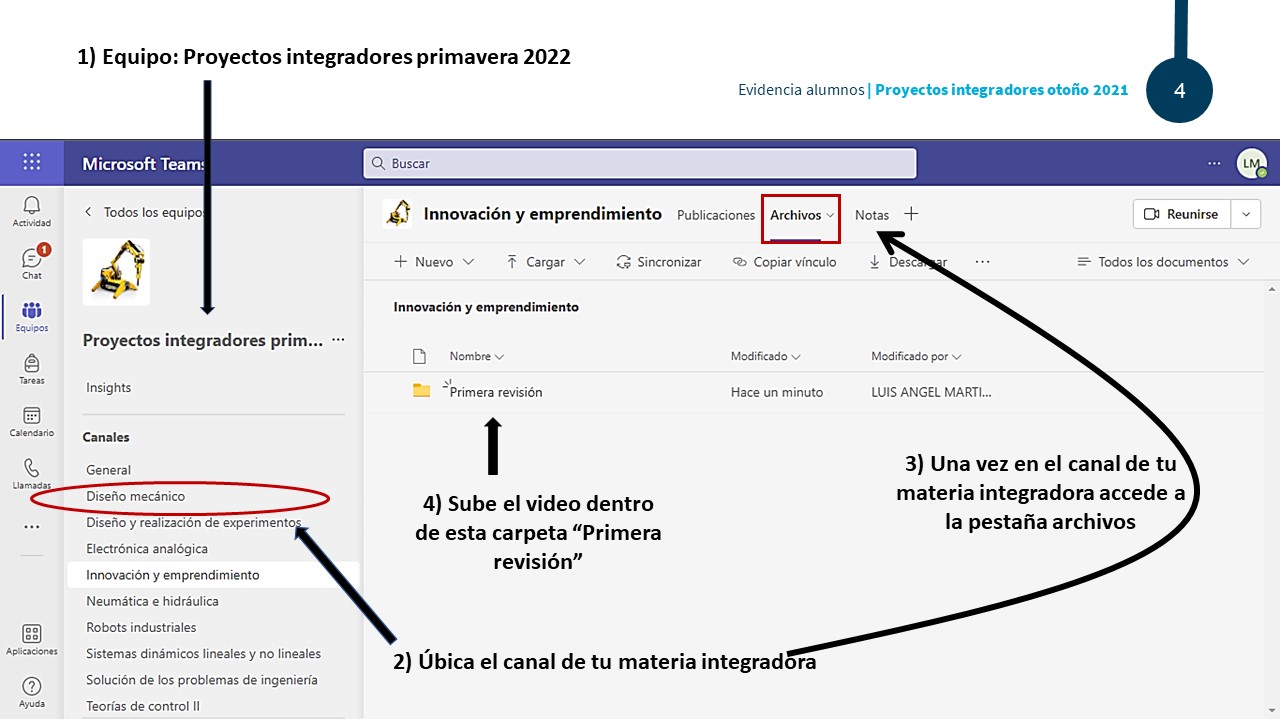Viewport: 1280px width, 720px height.
Task: Open the Electrónica analógica channel
Action: click(x=147, y=549)
